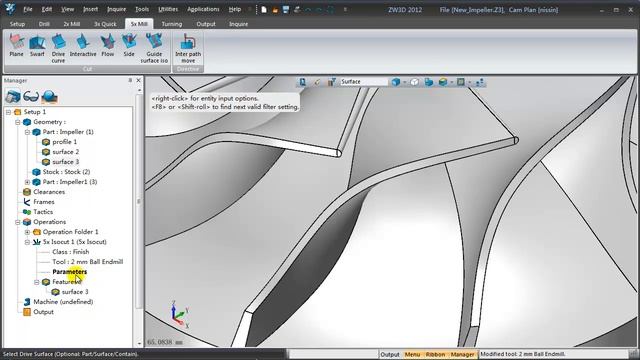Click the green and blue box icon

pyautogui.click(x=443, y=82)
